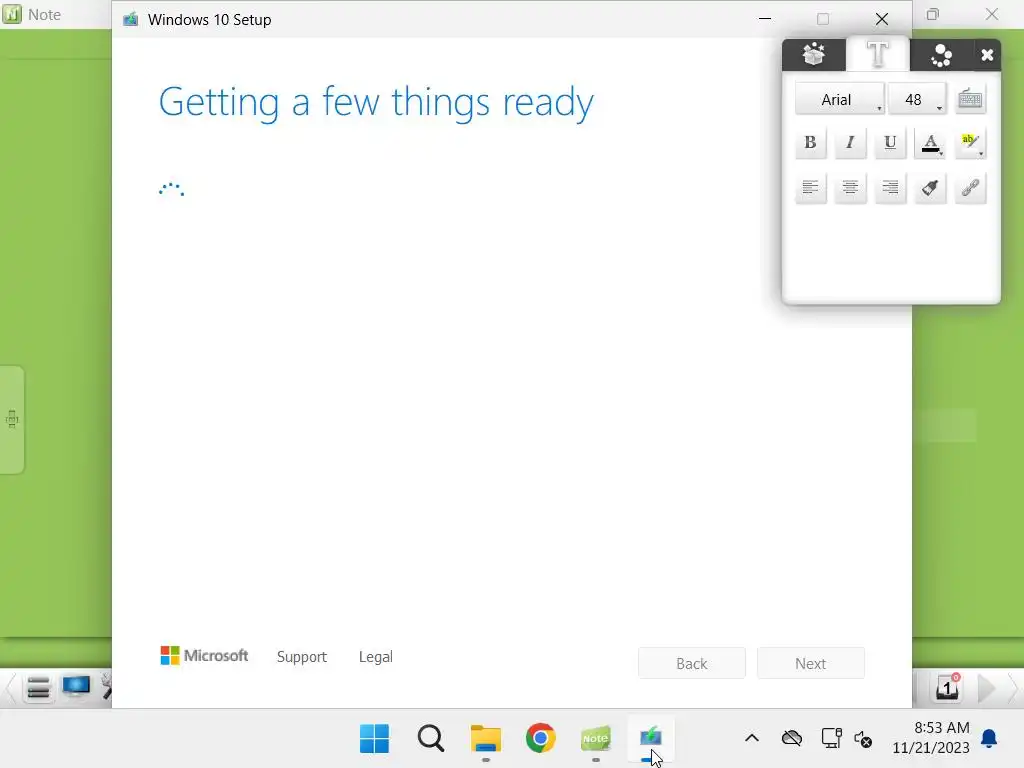Image resolution: width=1024 pixels, height=768 pixels.
Task: Open the Legal link
Action: click(376, 657)
